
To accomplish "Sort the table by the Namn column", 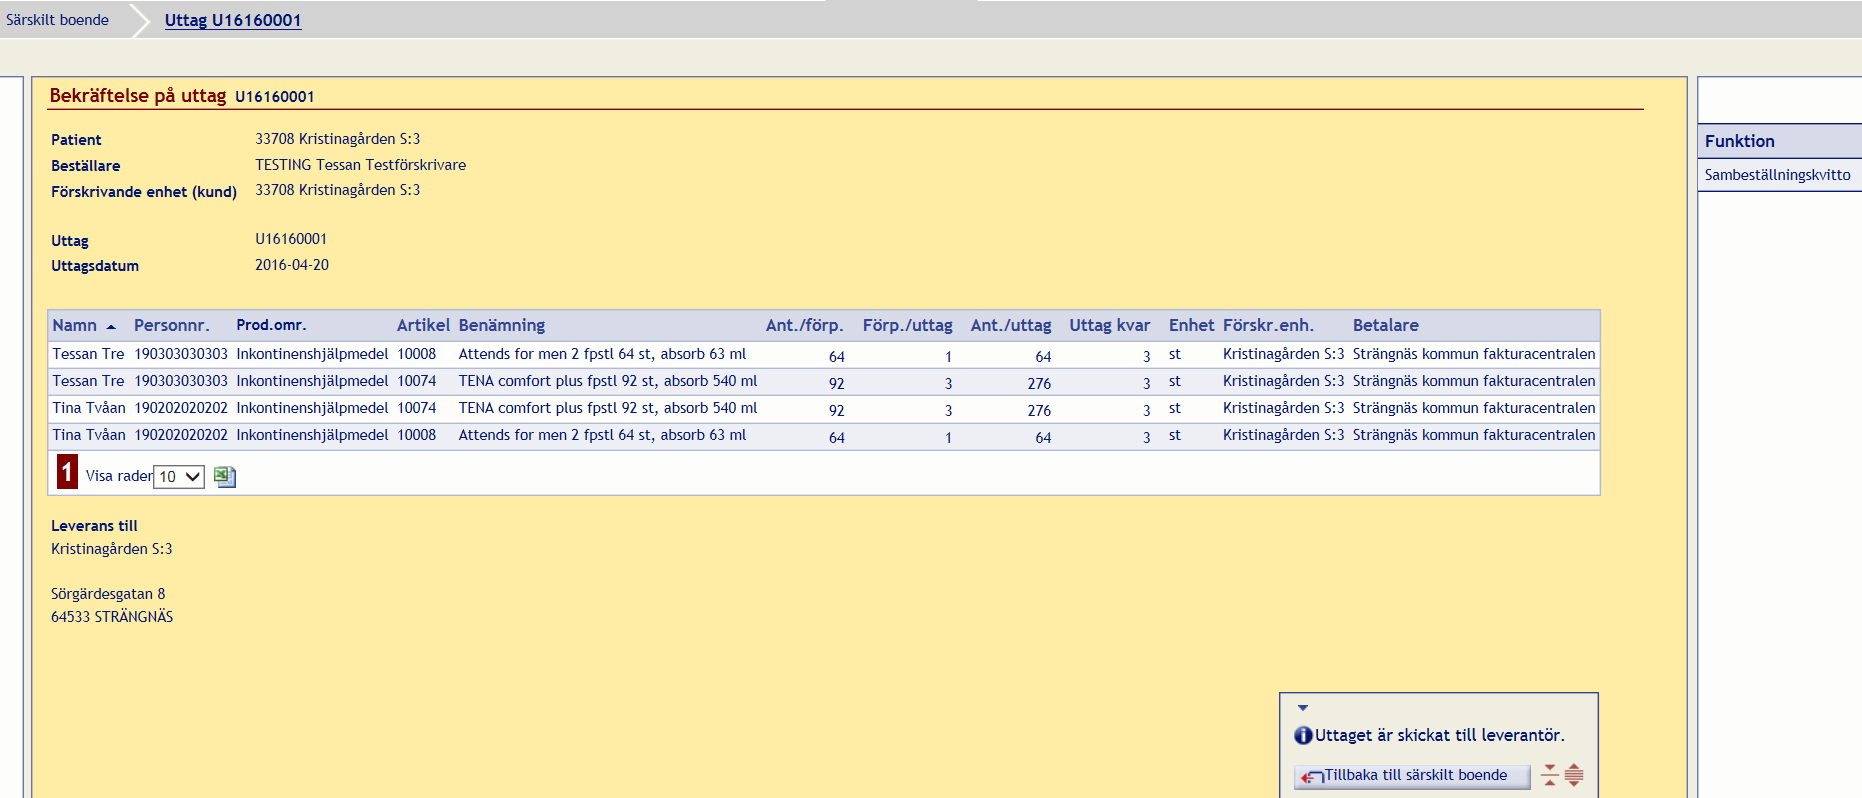I will click(x=75, y=325).
